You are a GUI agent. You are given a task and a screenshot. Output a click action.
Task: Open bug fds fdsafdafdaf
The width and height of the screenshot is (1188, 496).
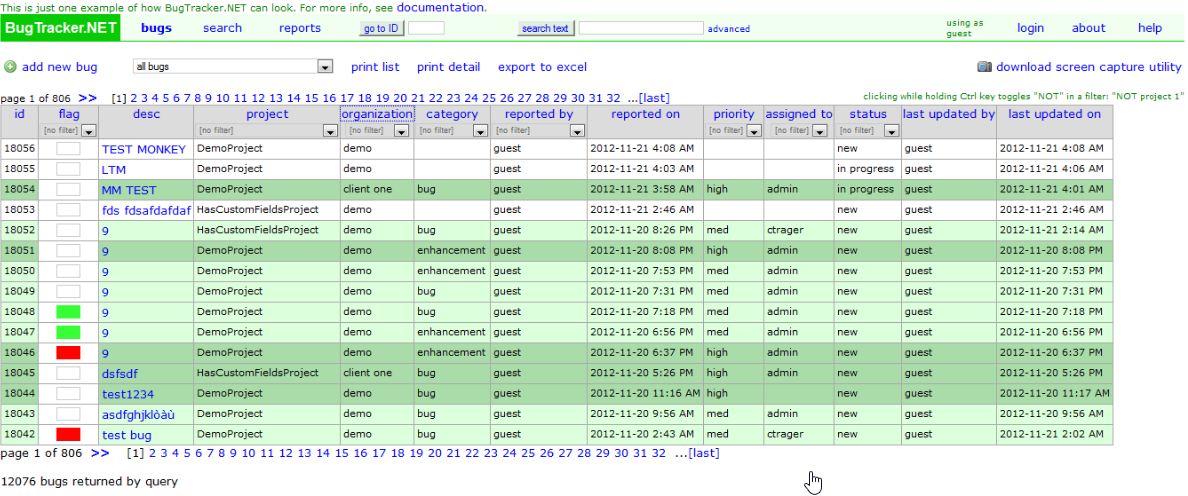[146, 211]
